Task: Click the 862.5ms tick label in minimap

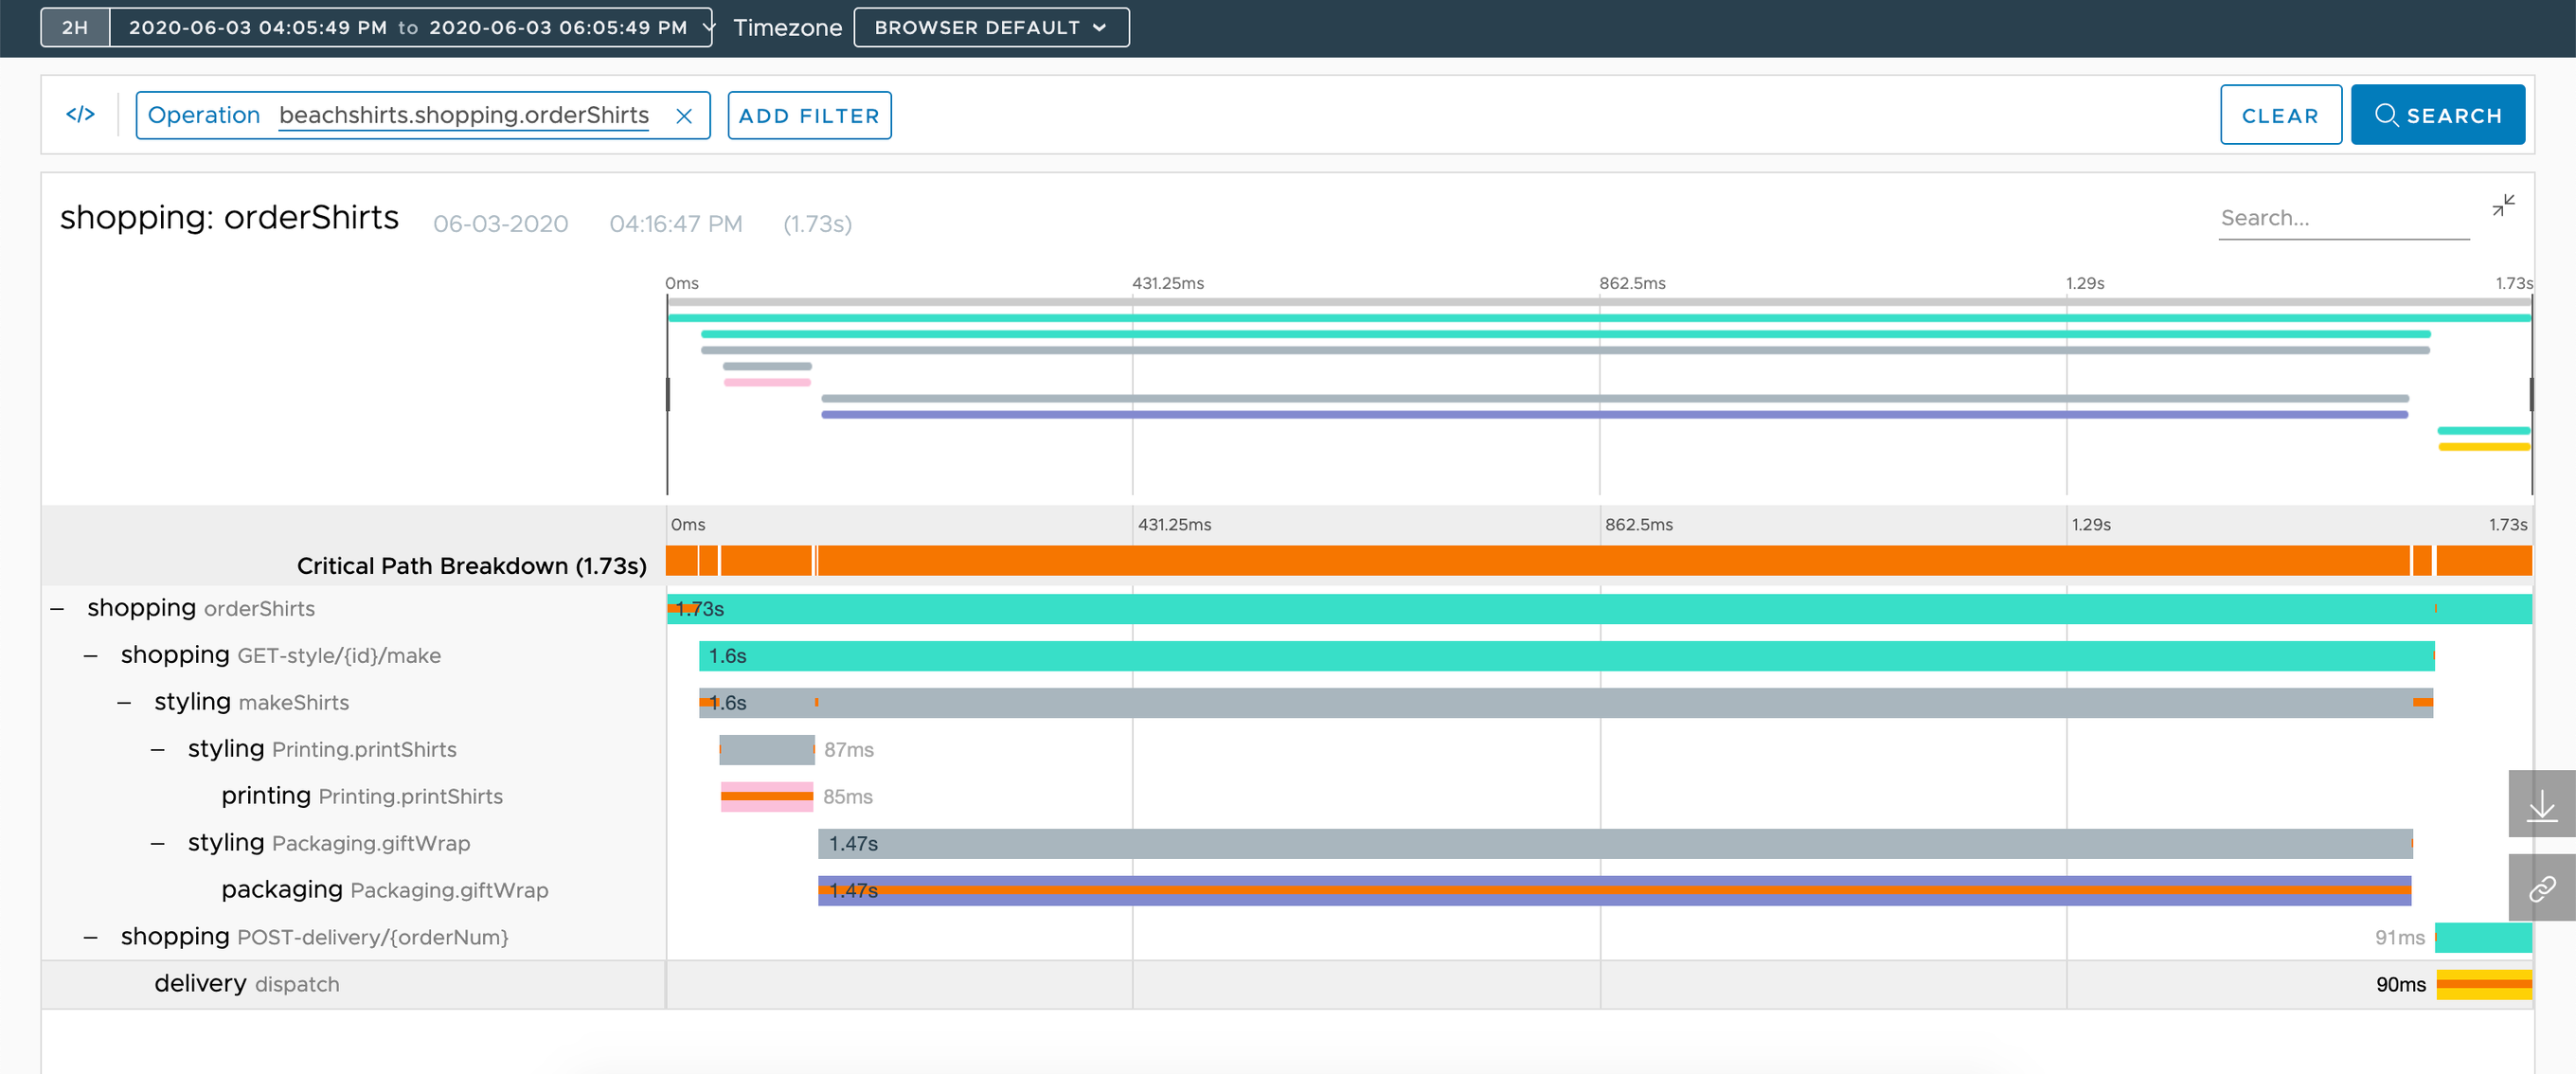Action: coord(1632,283)
